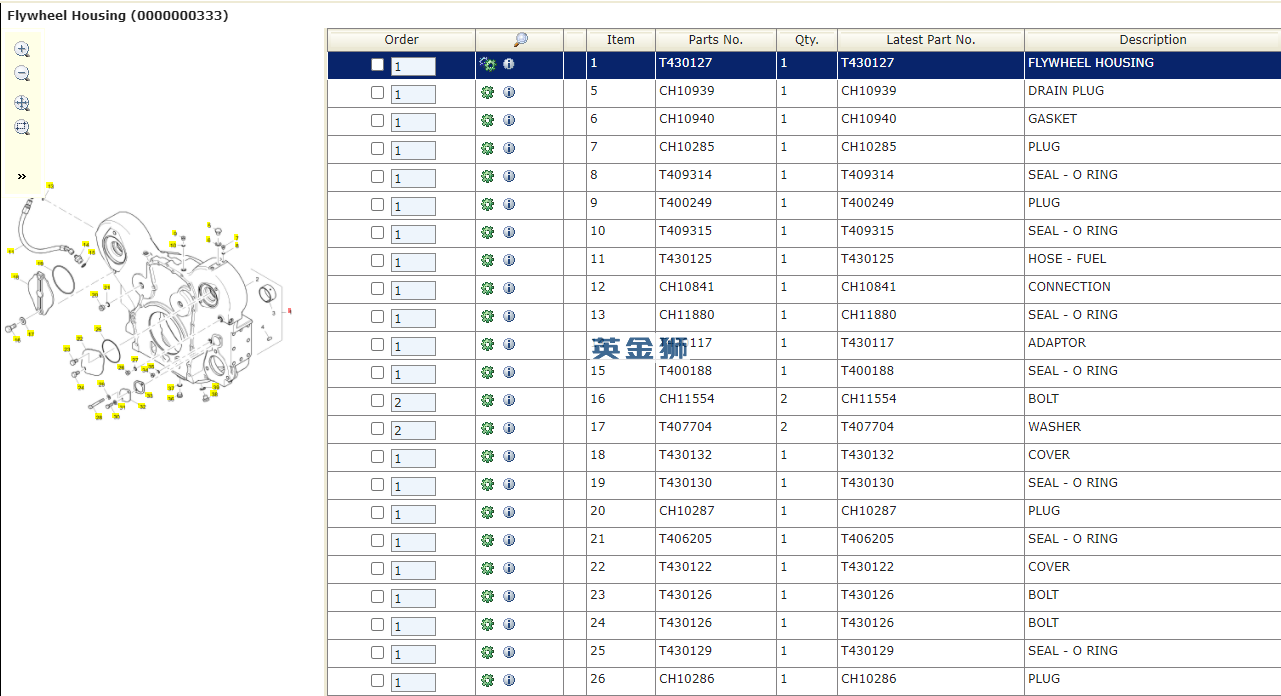Tick checkbox for item 22 COVER T430122

tap(377, 568)
